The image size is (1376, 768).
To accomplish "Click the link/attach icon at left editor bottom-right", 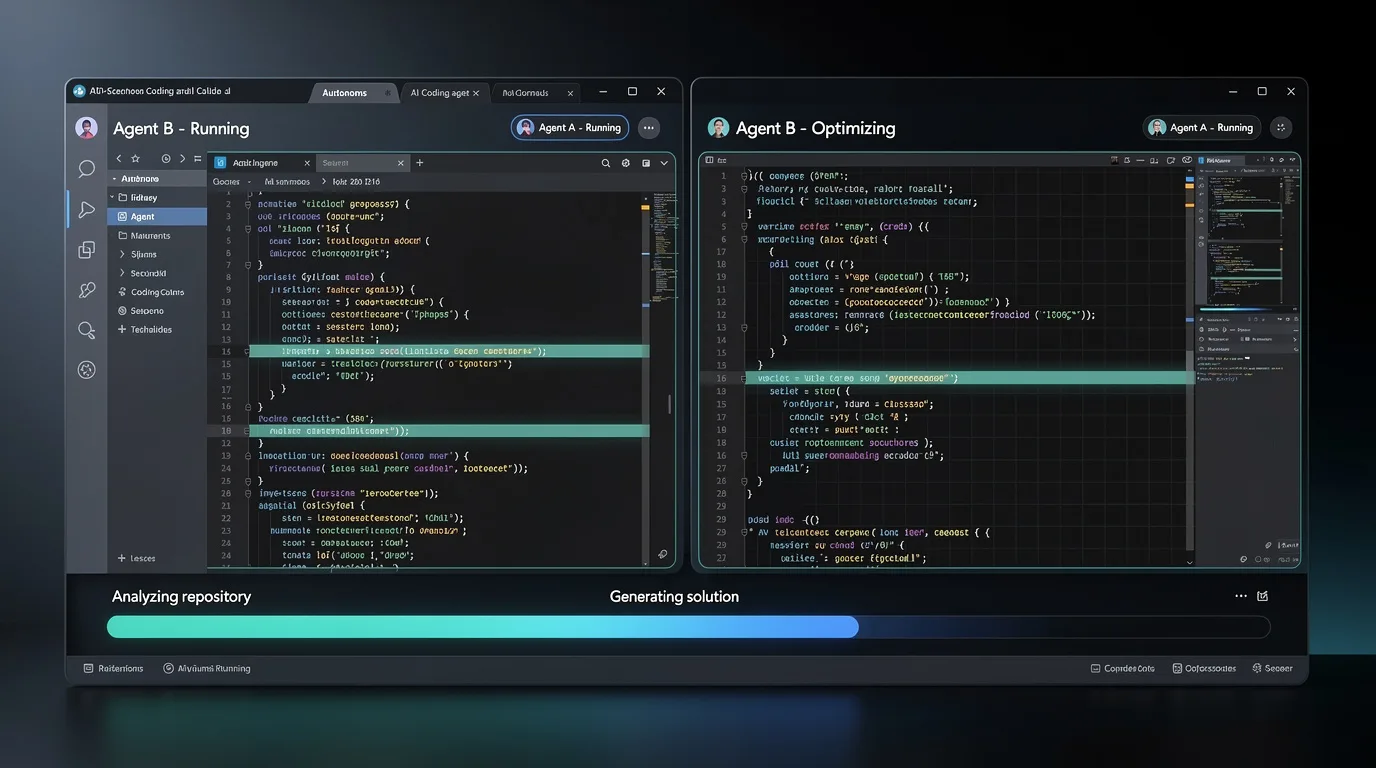I will [662, 554].
